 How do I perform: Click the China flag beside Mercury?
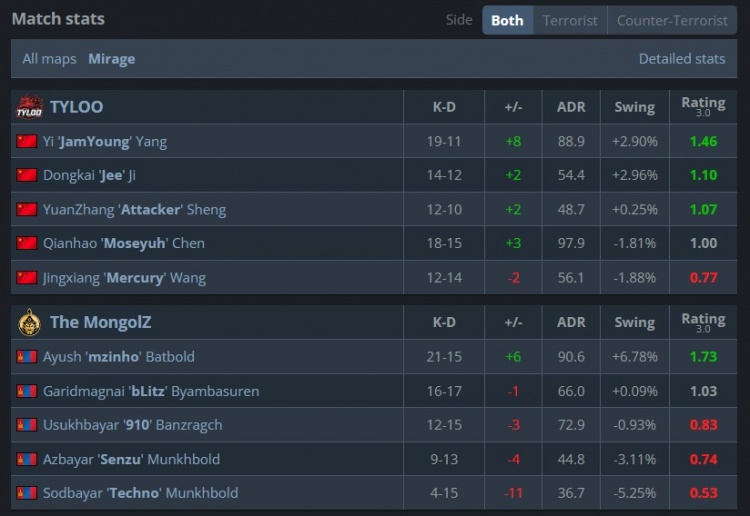27,278
